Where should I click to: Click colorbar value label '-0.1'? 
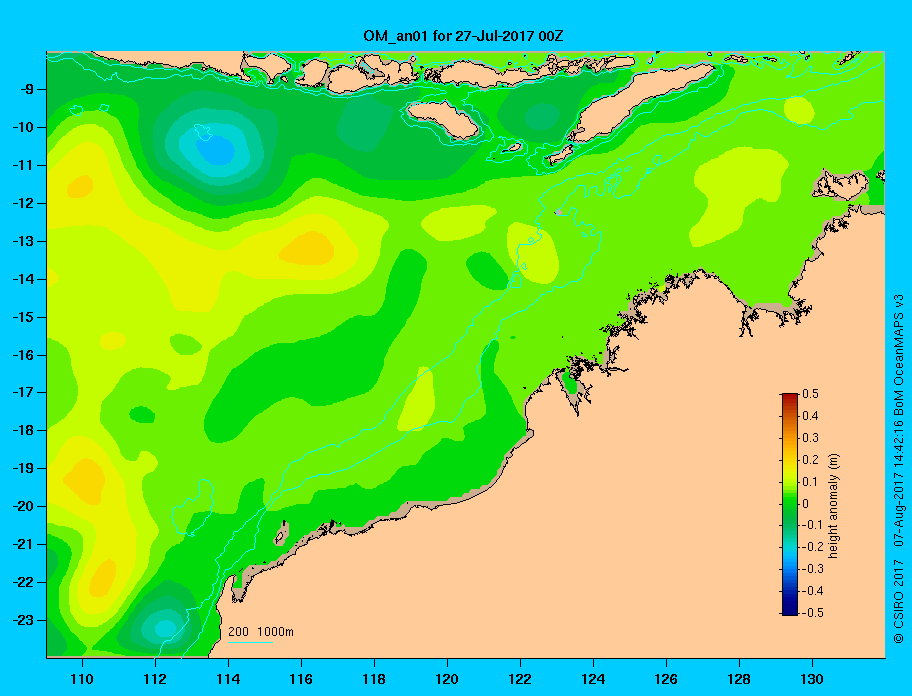tap(812, 525)
